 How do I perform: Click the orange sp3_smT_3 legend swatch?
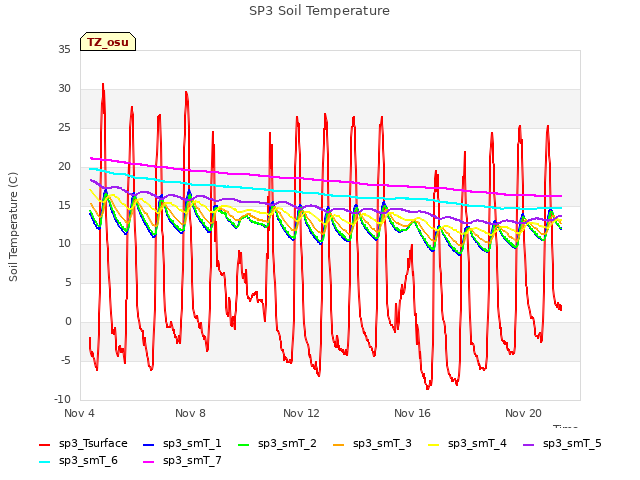(x=339, y=444)
